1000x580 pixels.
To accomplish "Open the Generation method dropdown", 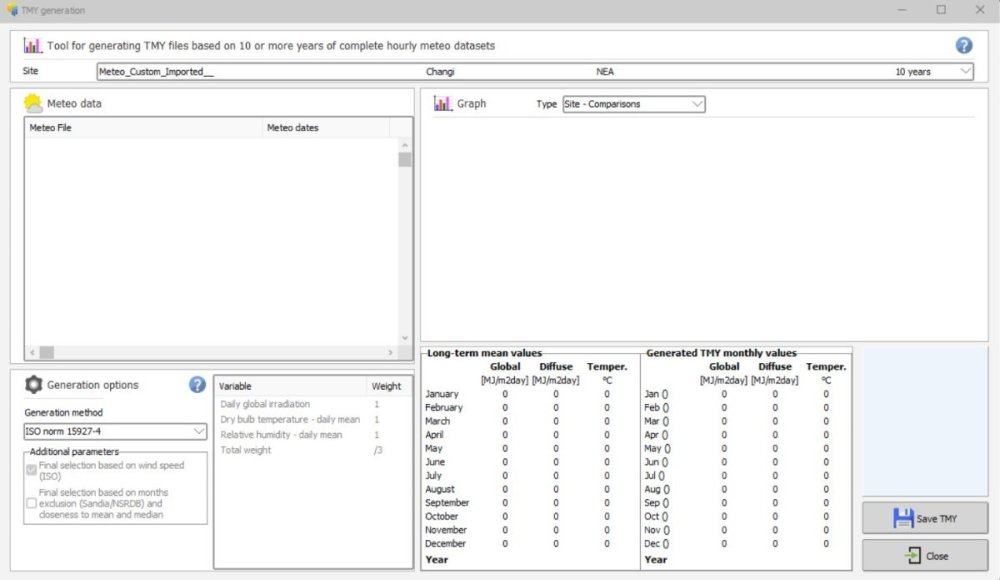I will click(x=198, y=431).
